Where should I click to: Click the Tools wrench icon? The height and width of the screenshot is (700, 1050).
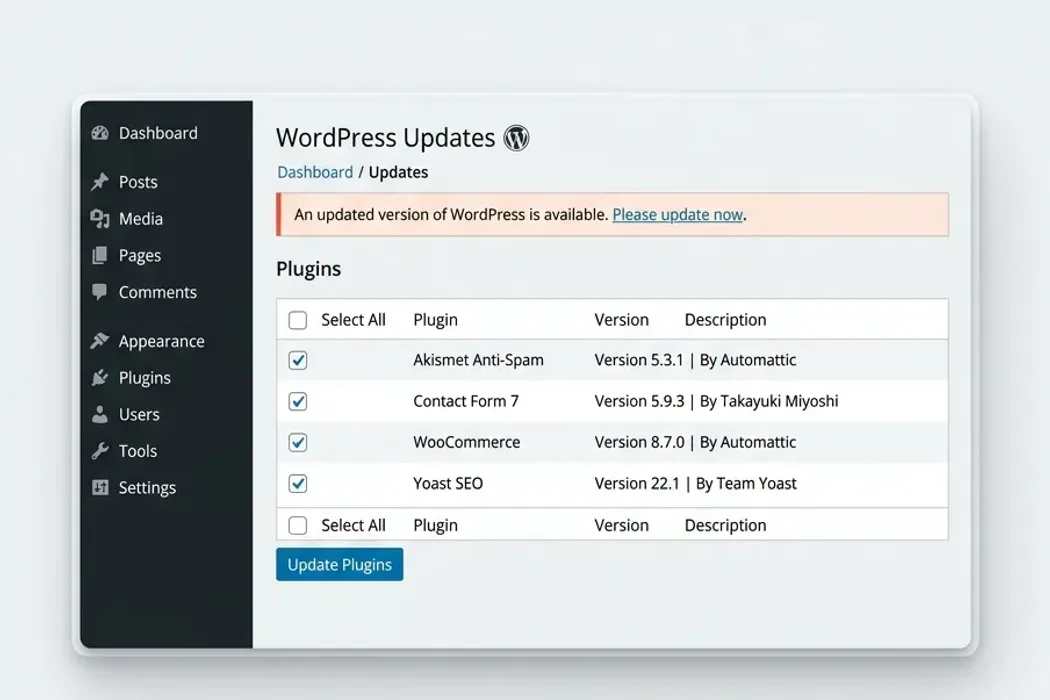tap(100, 451)
